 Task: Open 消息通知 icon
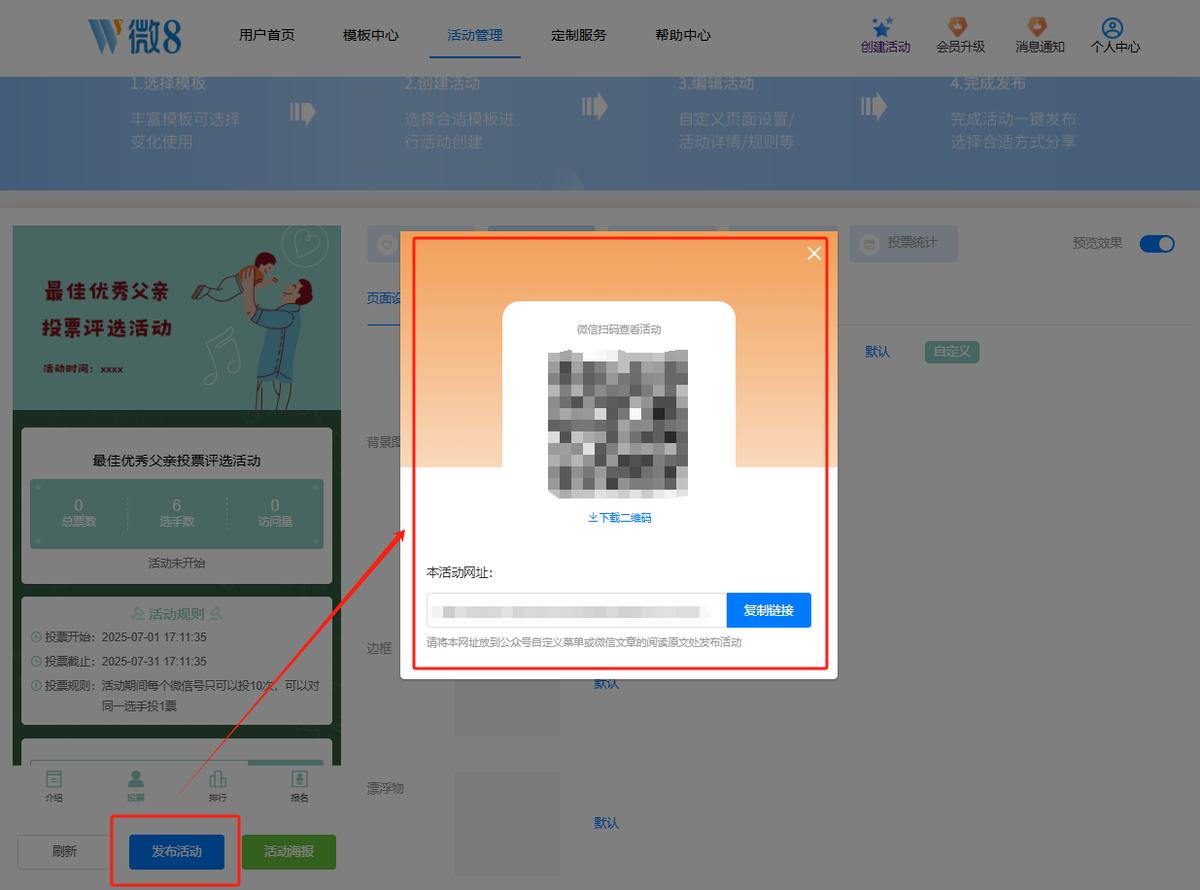click(x=1038, y=27)
